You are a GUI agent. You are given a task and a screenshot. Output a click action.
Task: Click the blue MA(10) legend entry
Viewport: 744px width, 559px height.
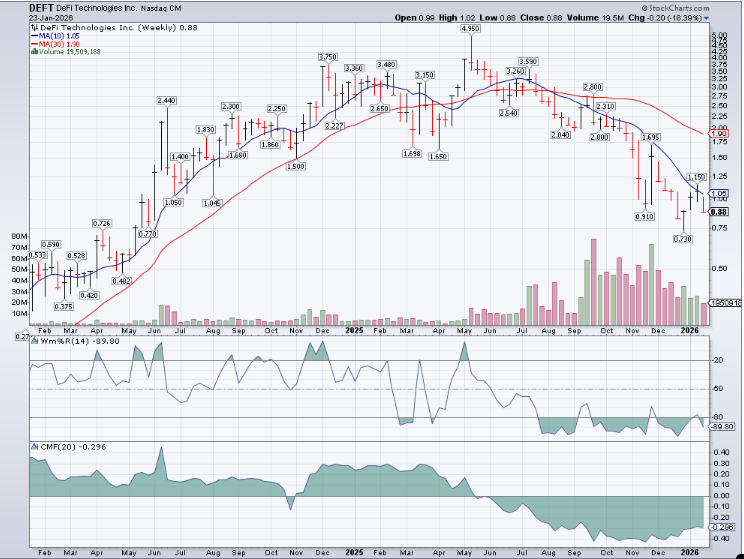tap(58, 34)
